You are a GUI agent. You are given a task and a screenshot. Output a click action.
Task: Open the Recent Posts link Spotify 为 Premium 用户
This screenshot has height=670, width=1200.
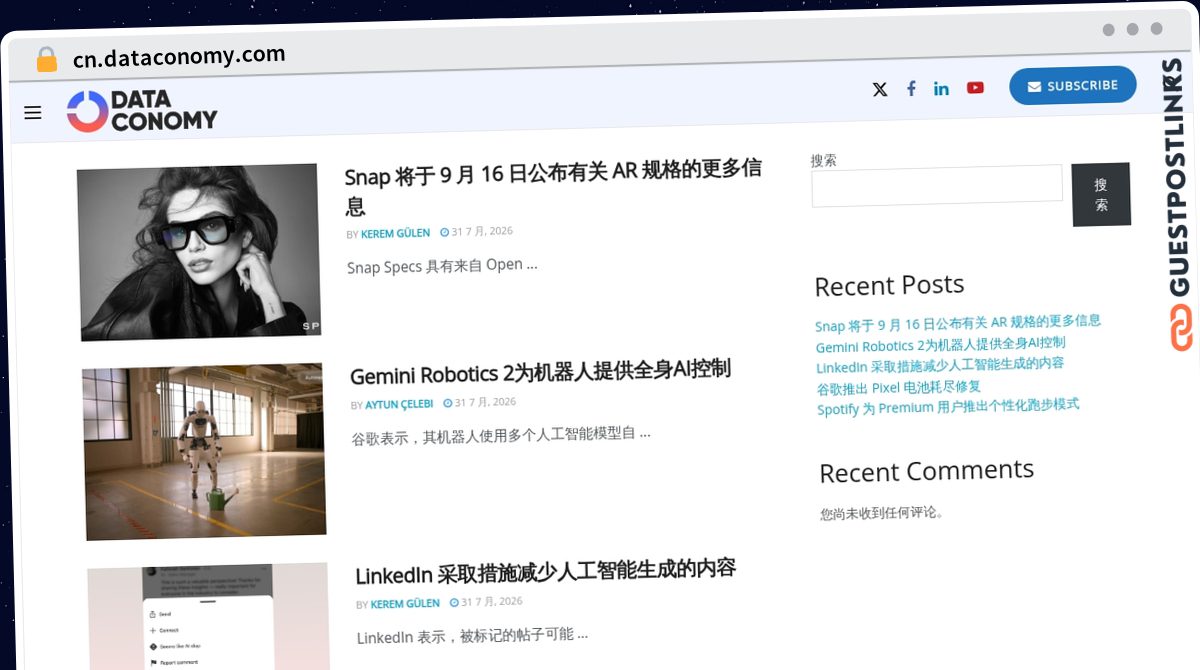pos(948,407)
